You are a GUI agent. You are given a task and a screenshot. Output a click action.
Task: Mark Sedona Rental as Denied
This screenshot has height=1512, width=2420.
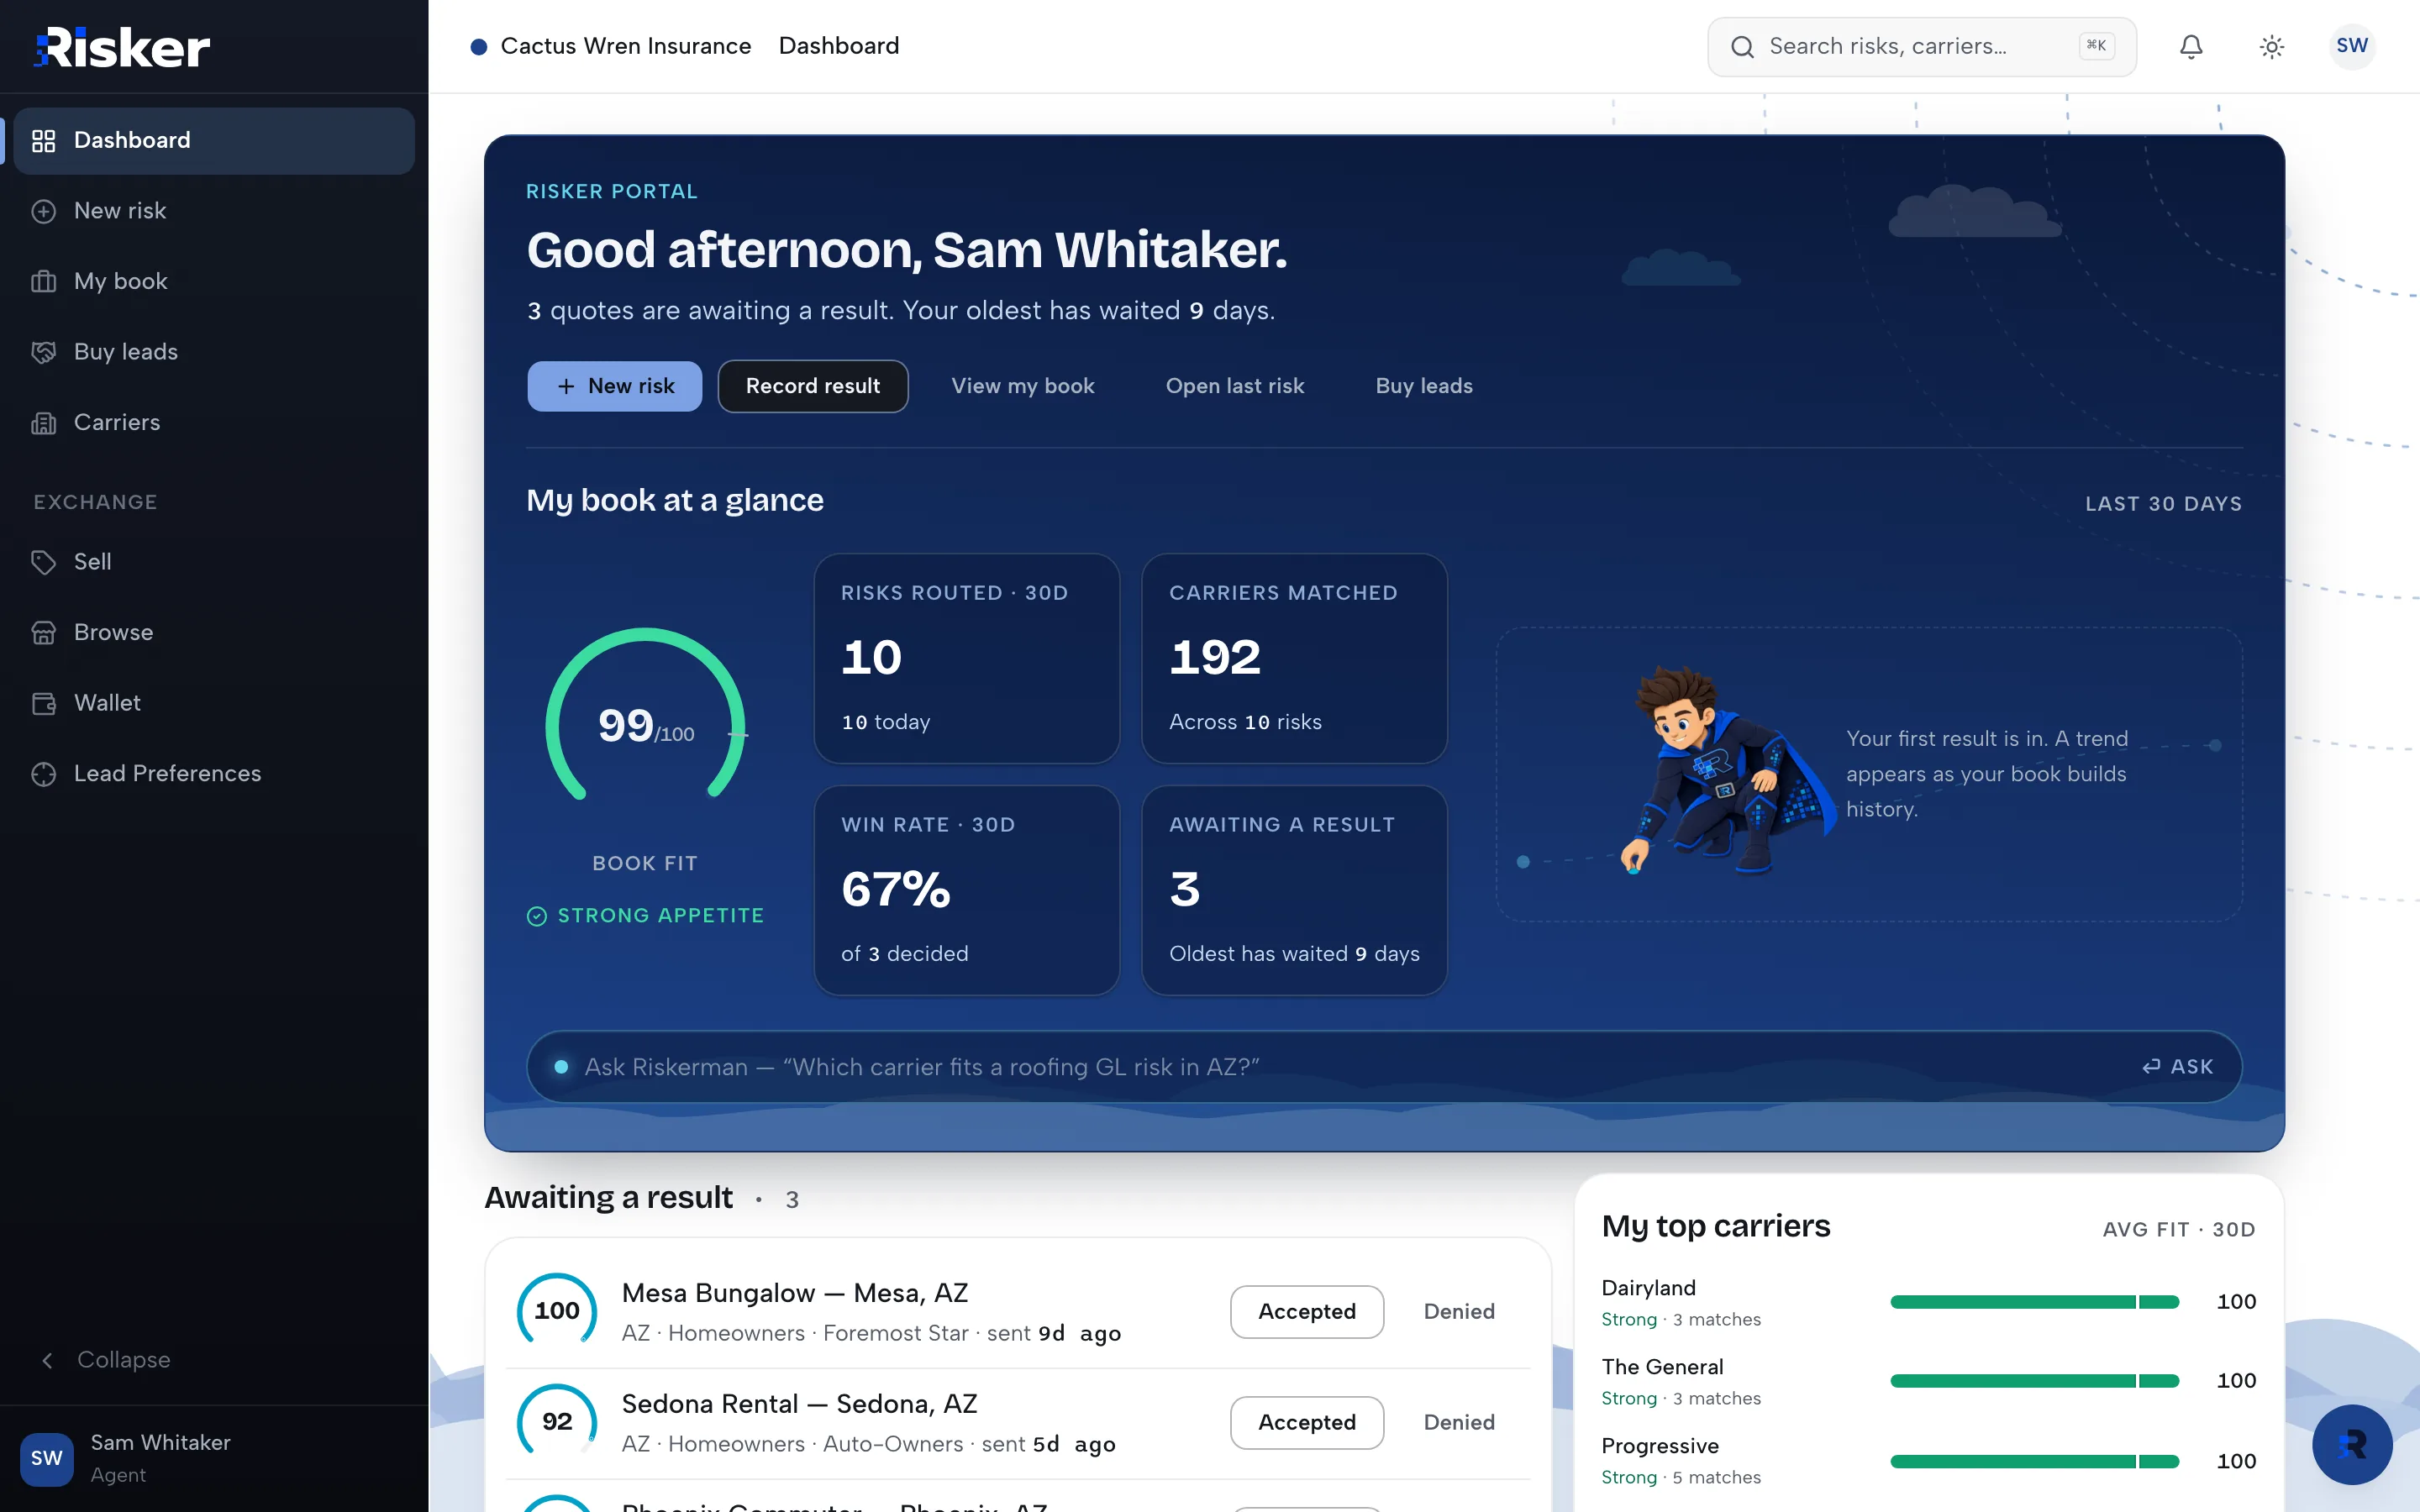(1459, 1422)
